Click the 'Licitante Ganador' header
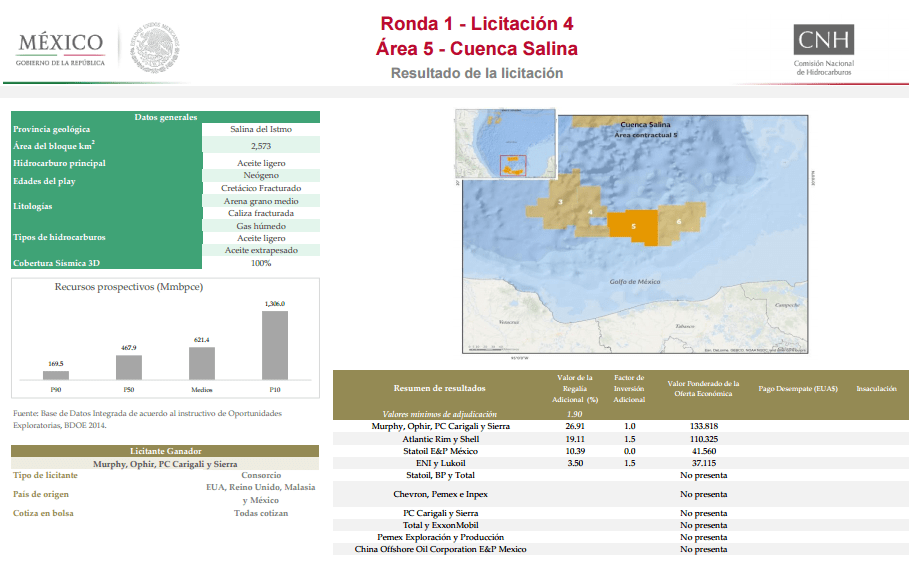This screenshot has height=574, width=909. [x=165, y=451]
